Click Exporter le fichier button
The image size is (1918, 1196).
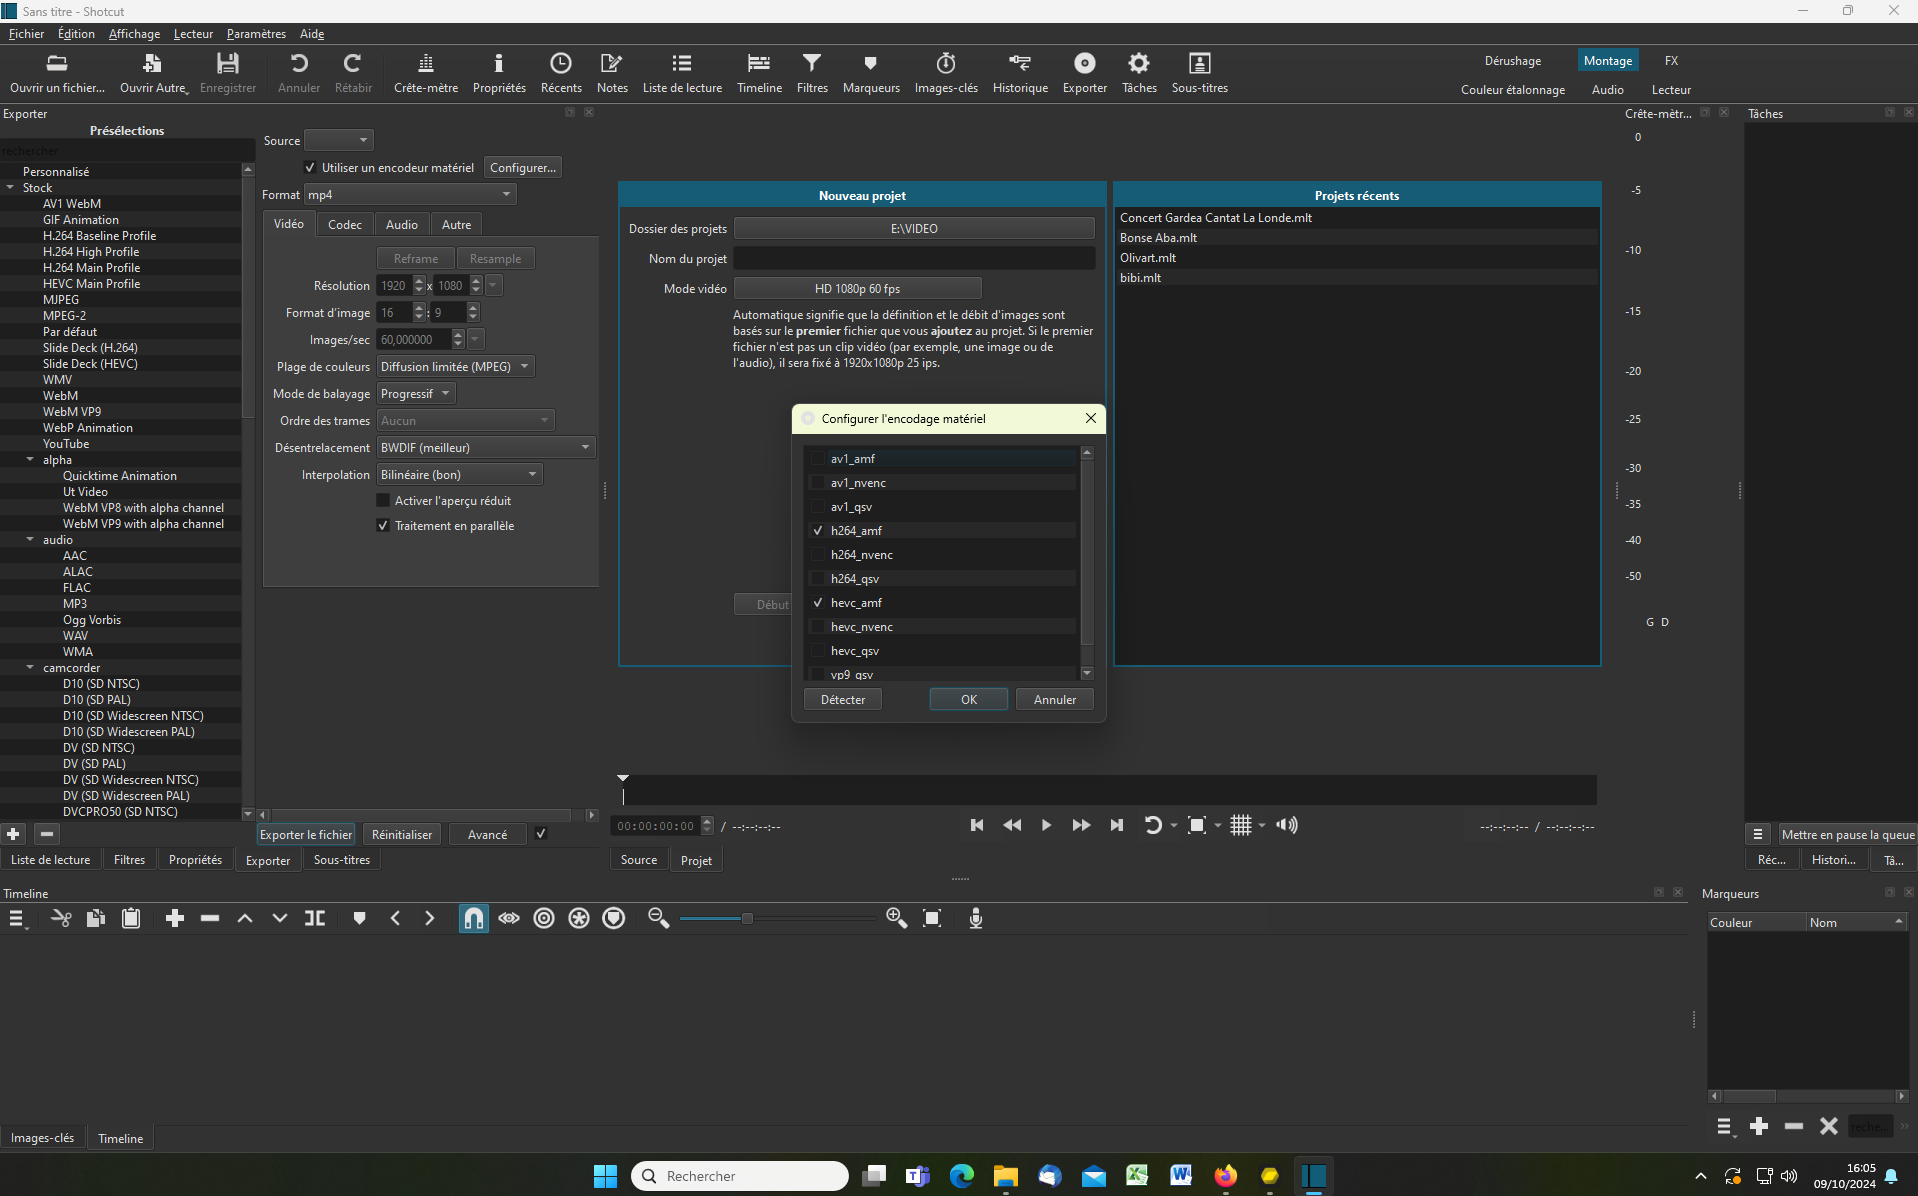(306, 835)
